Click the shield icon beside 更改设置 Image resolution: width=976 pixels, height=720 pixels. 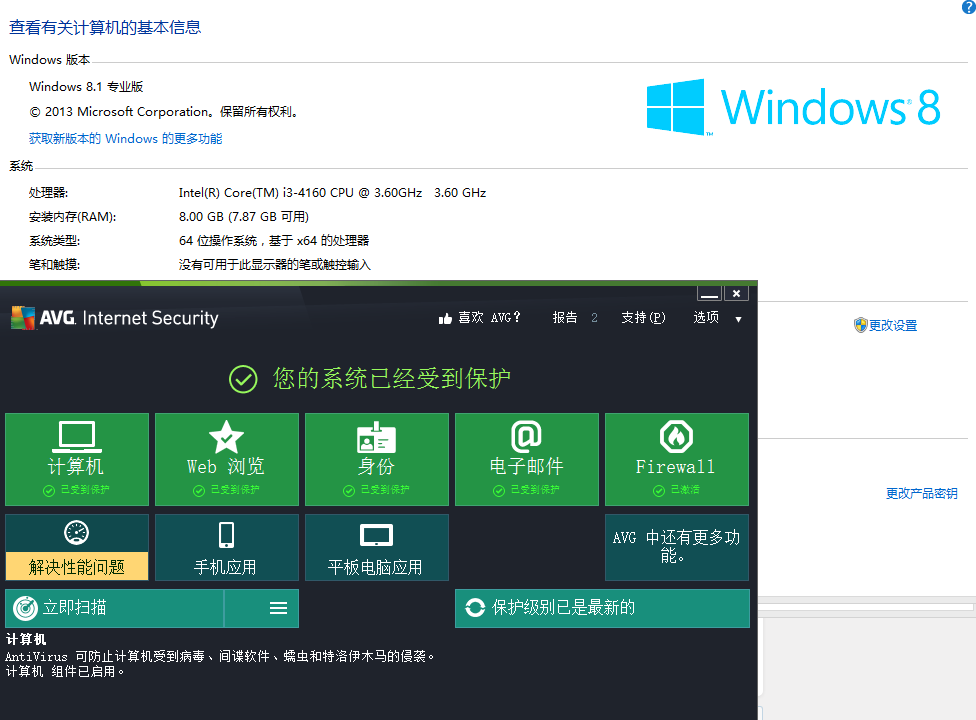point(860,325)
